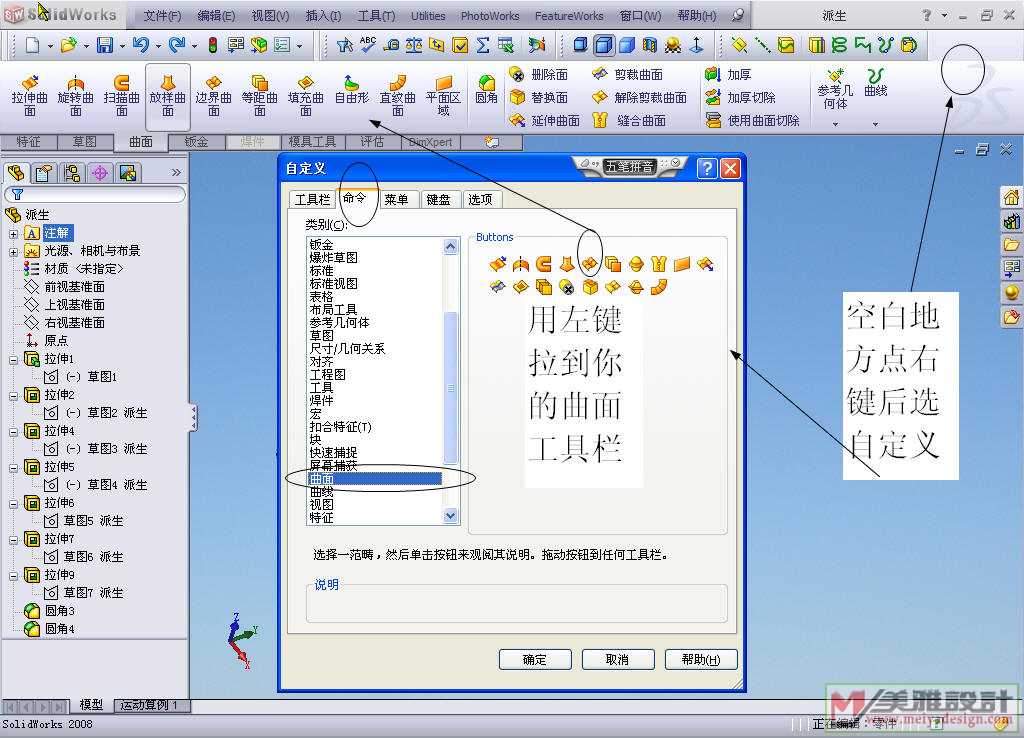Select Ruled Surface (直纹曲面) in the ribbon

398,95
